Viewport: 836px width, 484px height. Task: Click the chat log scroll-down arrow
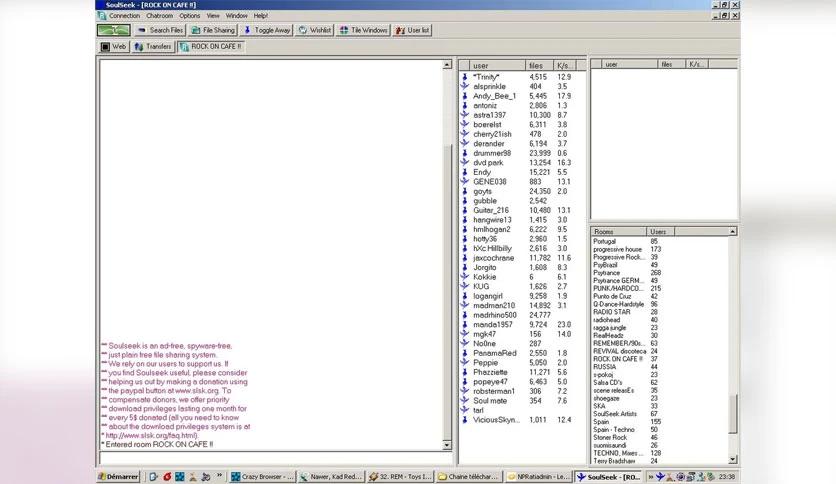pyautogui.click(x=447, y=445)
